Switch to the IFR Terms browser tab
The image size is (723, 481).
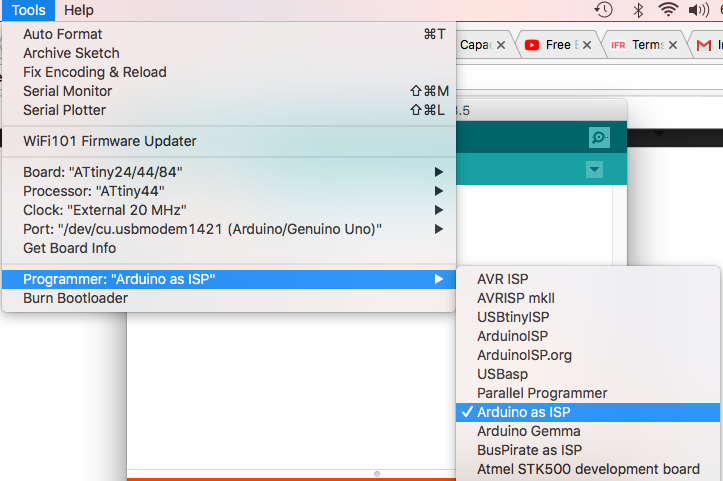[646, 45]
